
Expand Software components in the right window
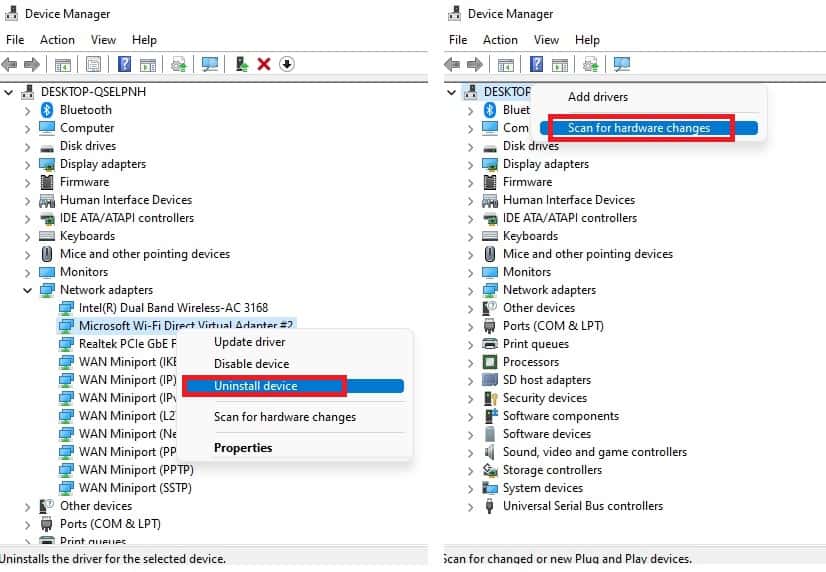tap(470, 416)
